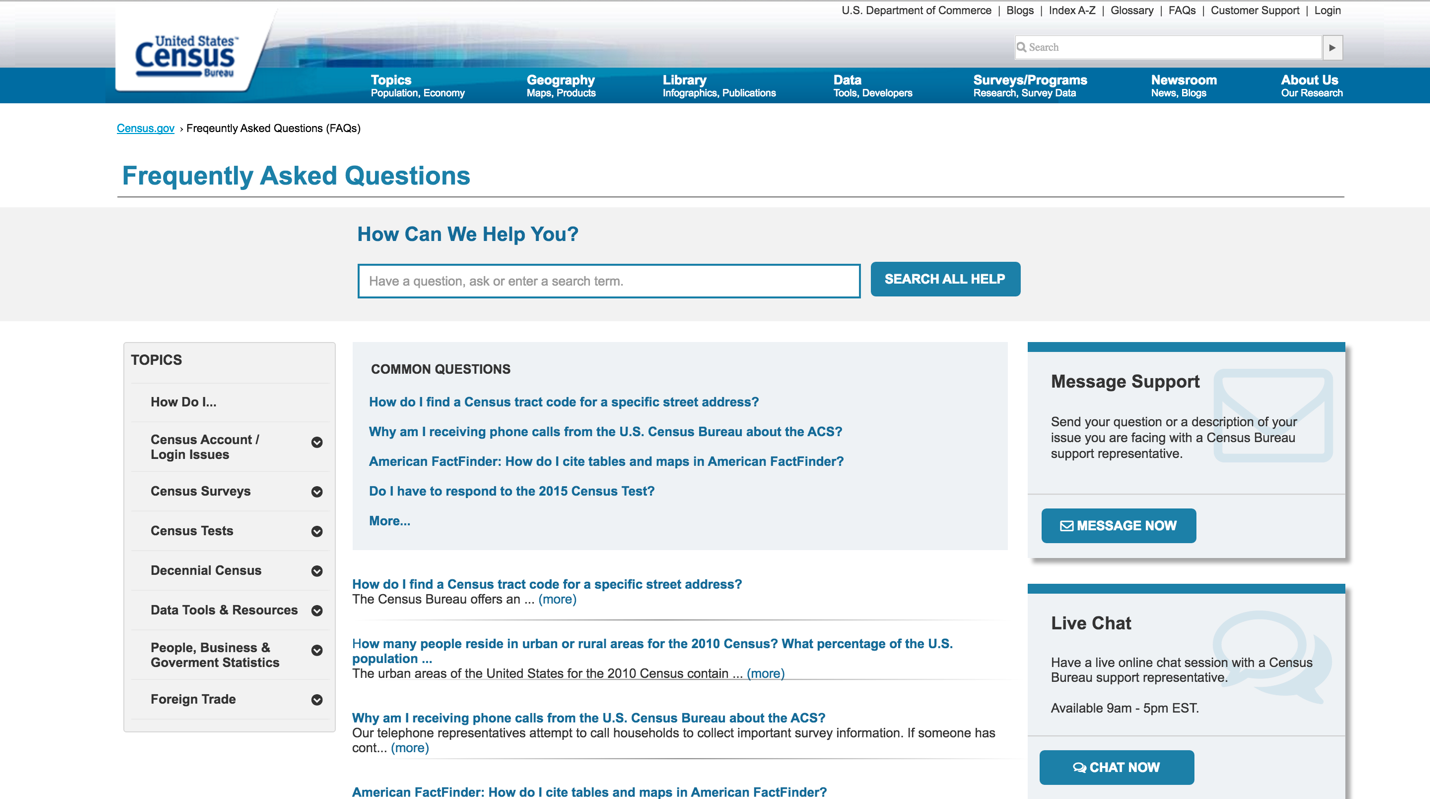1430x799 pixels.
Task: Open the 2015 Census Test question
Action: click(x=512, y=492)
